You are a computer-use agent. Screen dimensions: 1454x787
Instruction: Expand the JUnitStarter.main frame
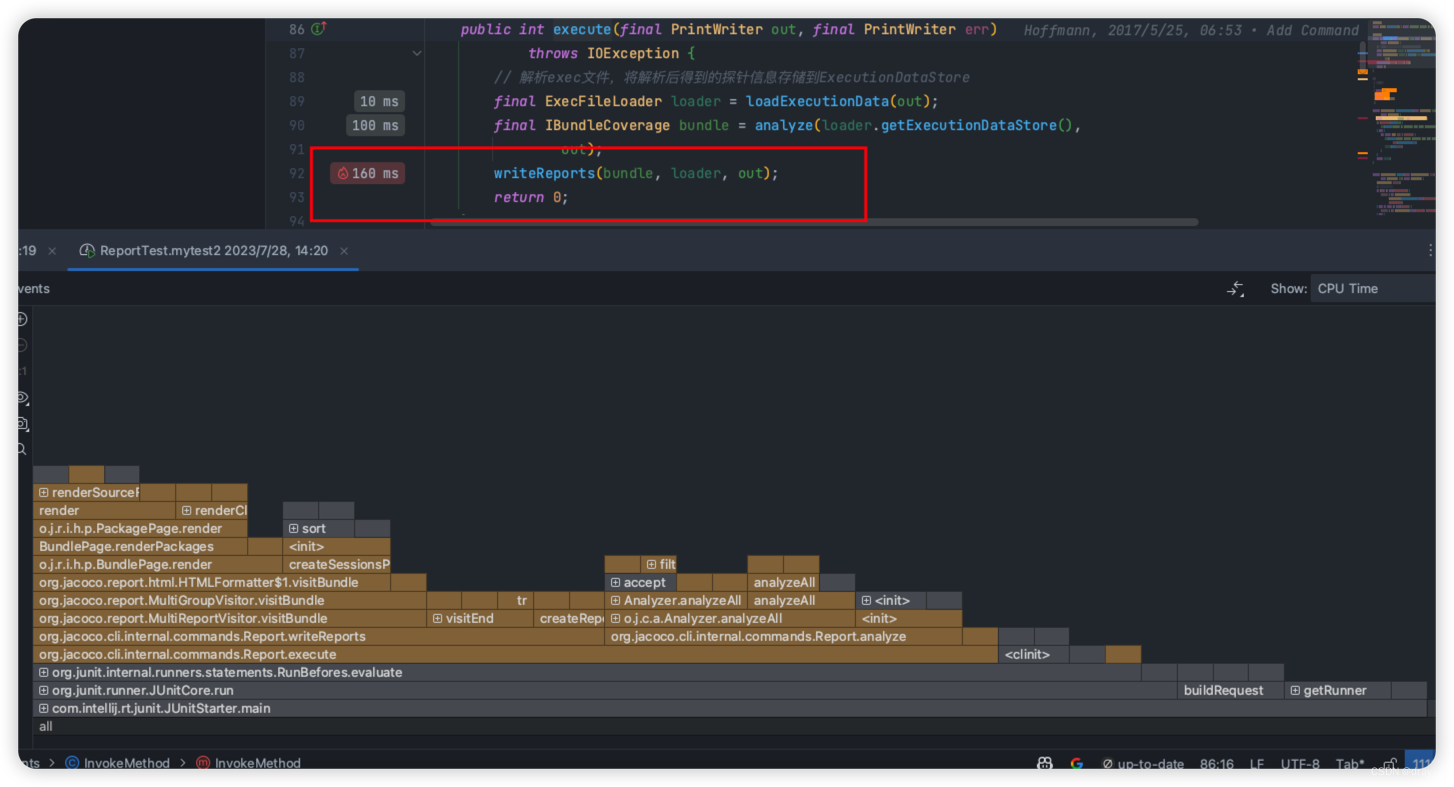click(x=44, y=709)
